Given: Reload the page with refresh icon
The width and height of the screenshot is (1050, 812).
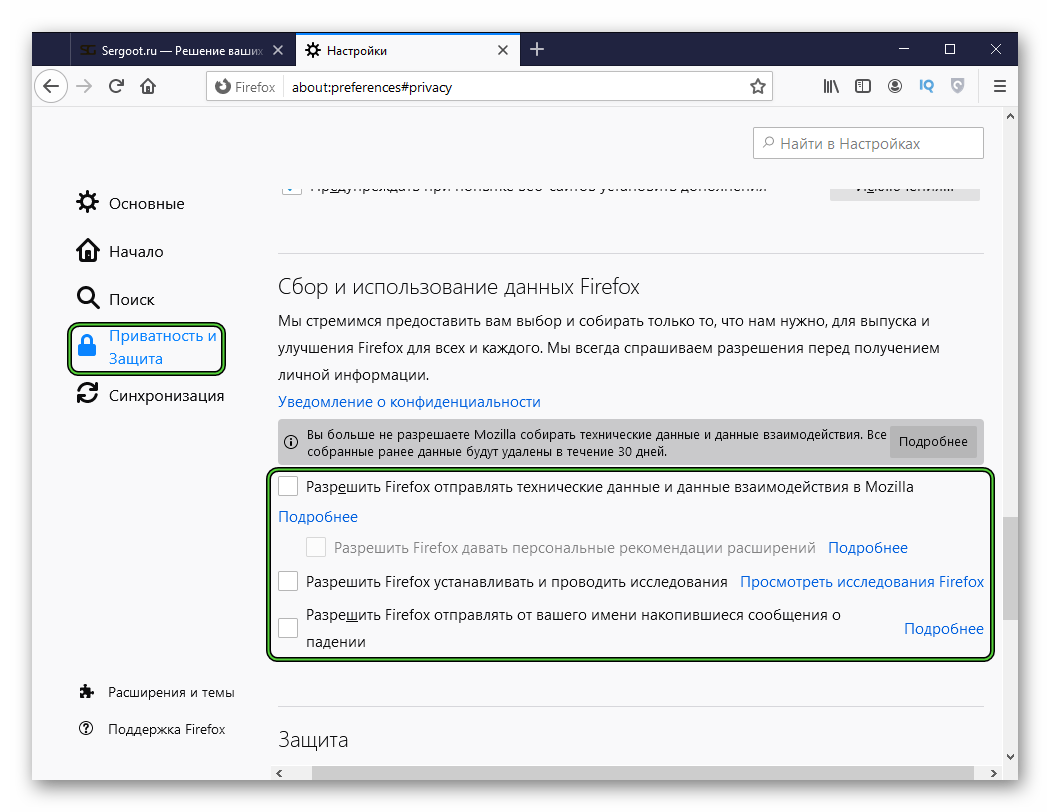Looking at the screenshot, I should (x=117, y=86).
